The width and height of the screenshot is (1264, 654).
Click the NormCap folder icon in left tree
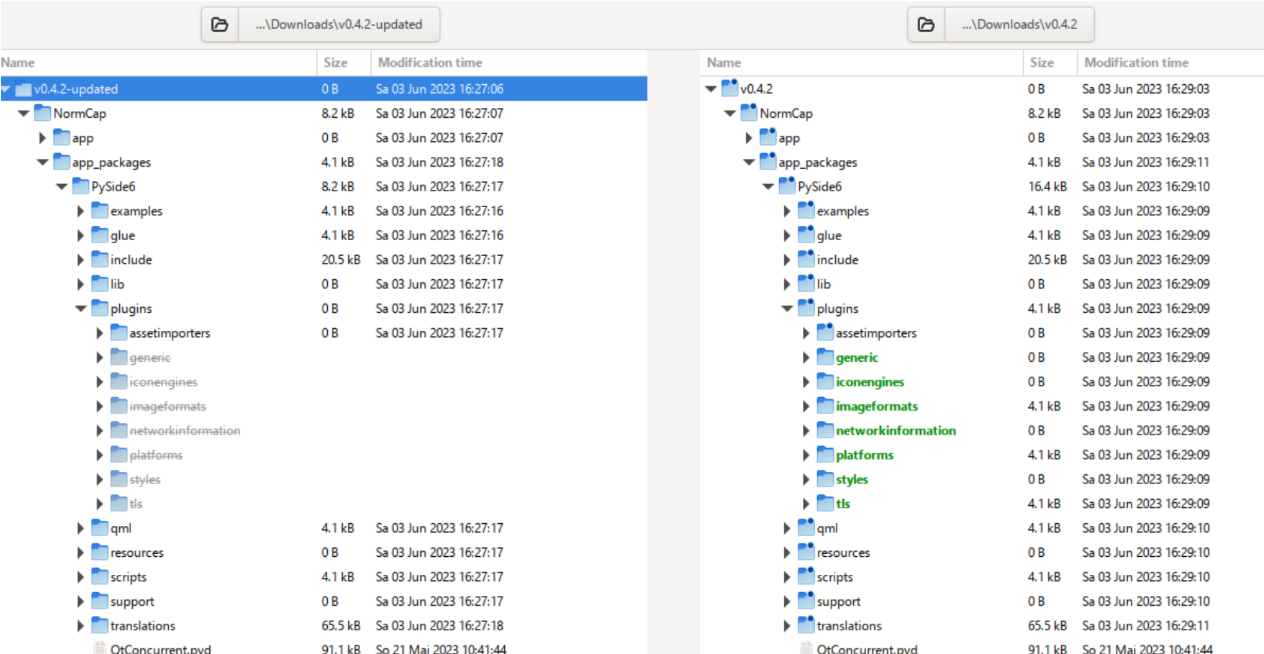[42, 113]
